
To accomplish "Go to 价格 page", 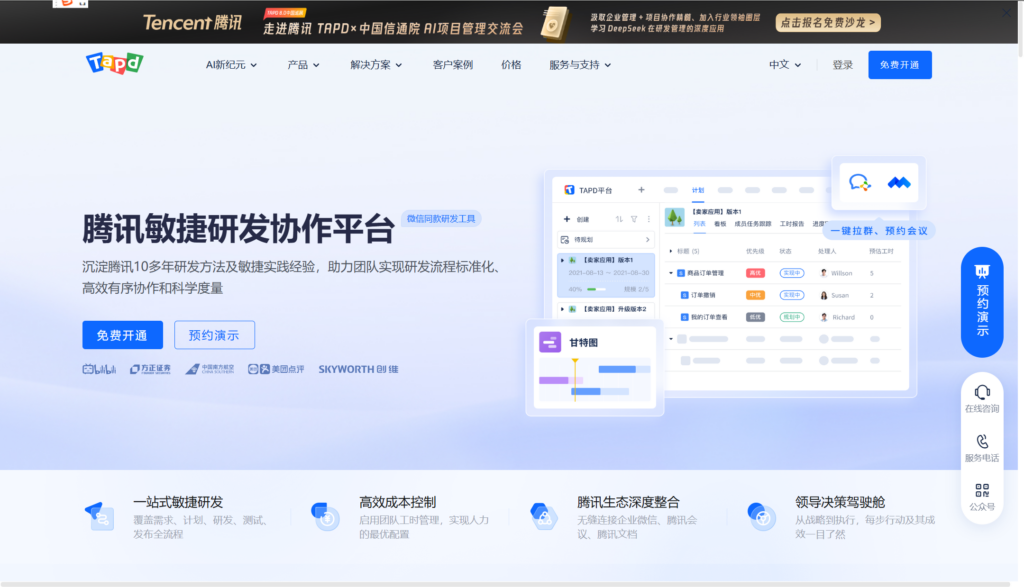I will tap(511, 65).
